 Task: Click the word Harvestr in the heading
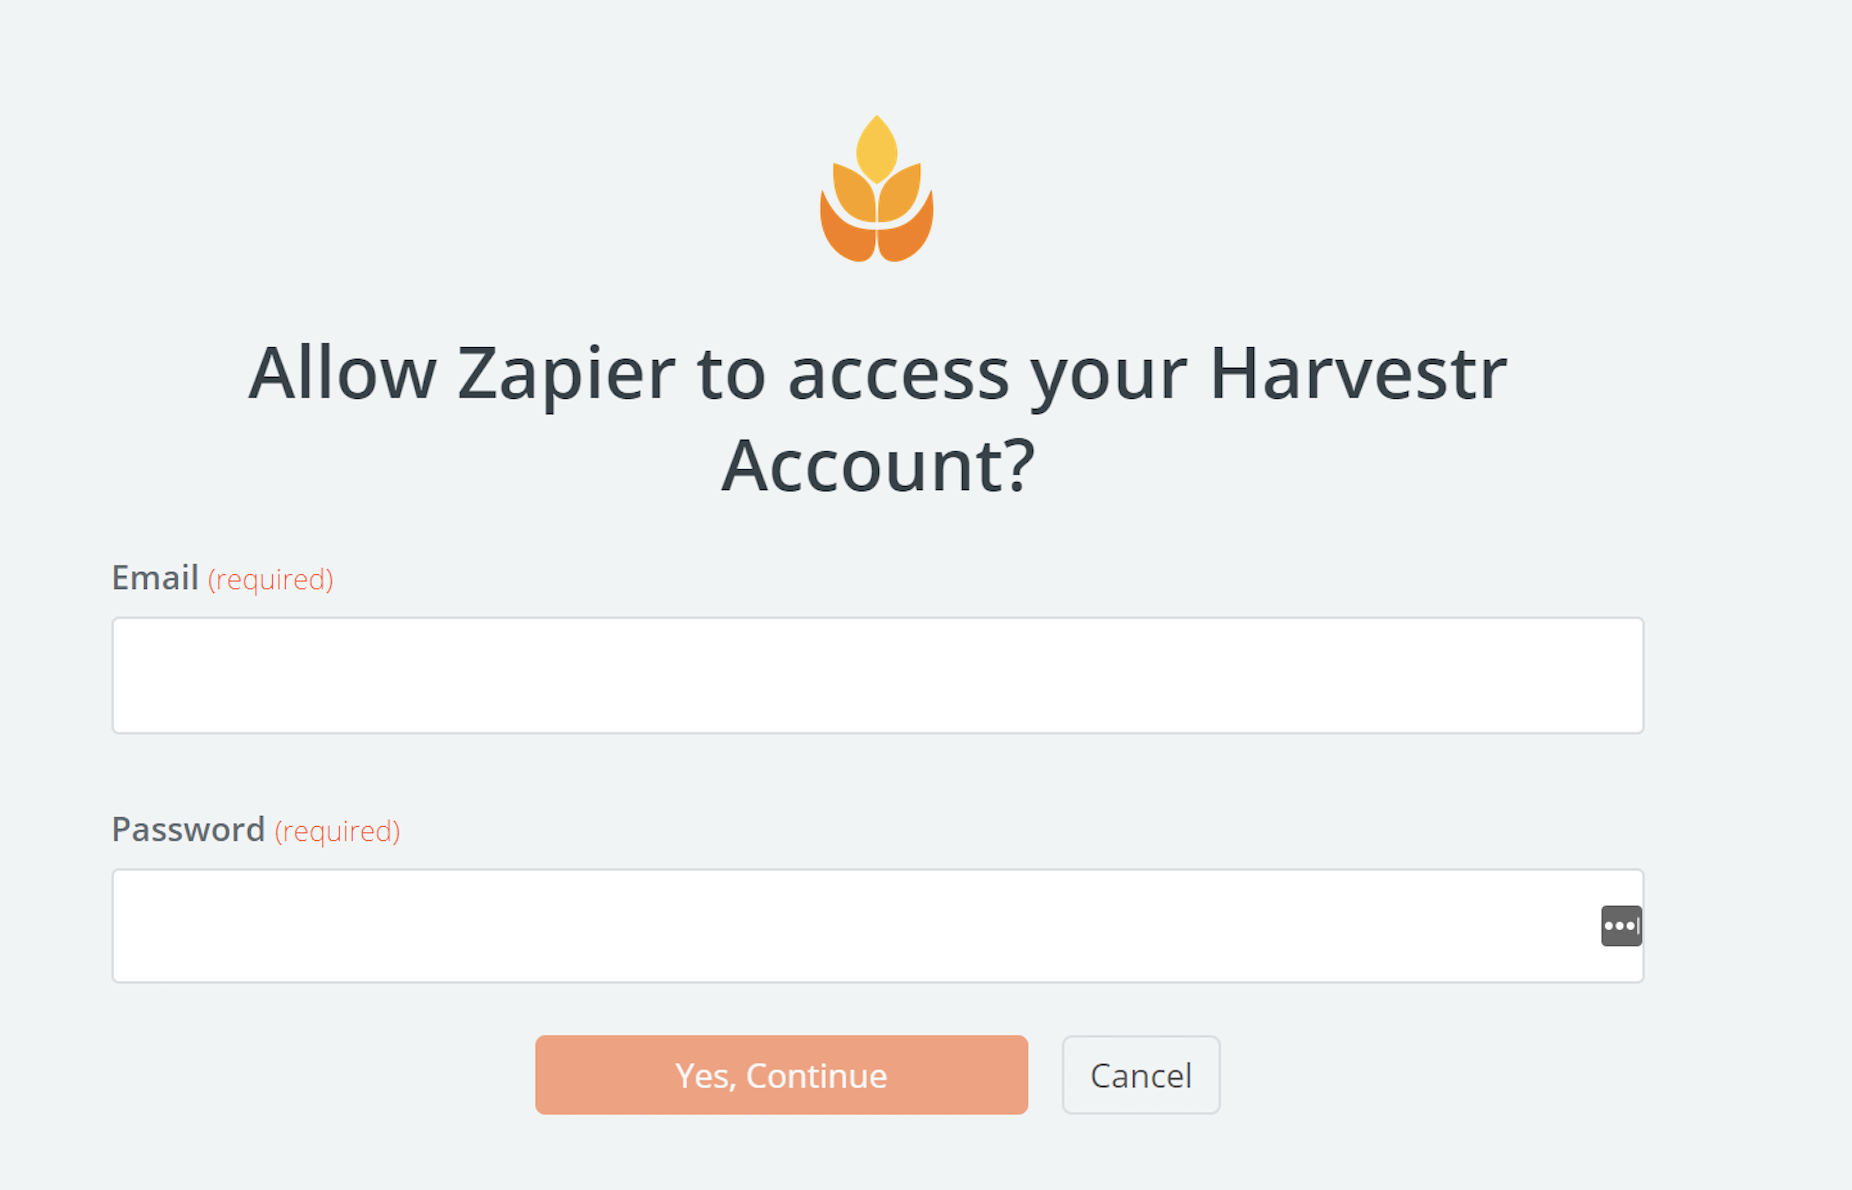tap(1358, 373)
